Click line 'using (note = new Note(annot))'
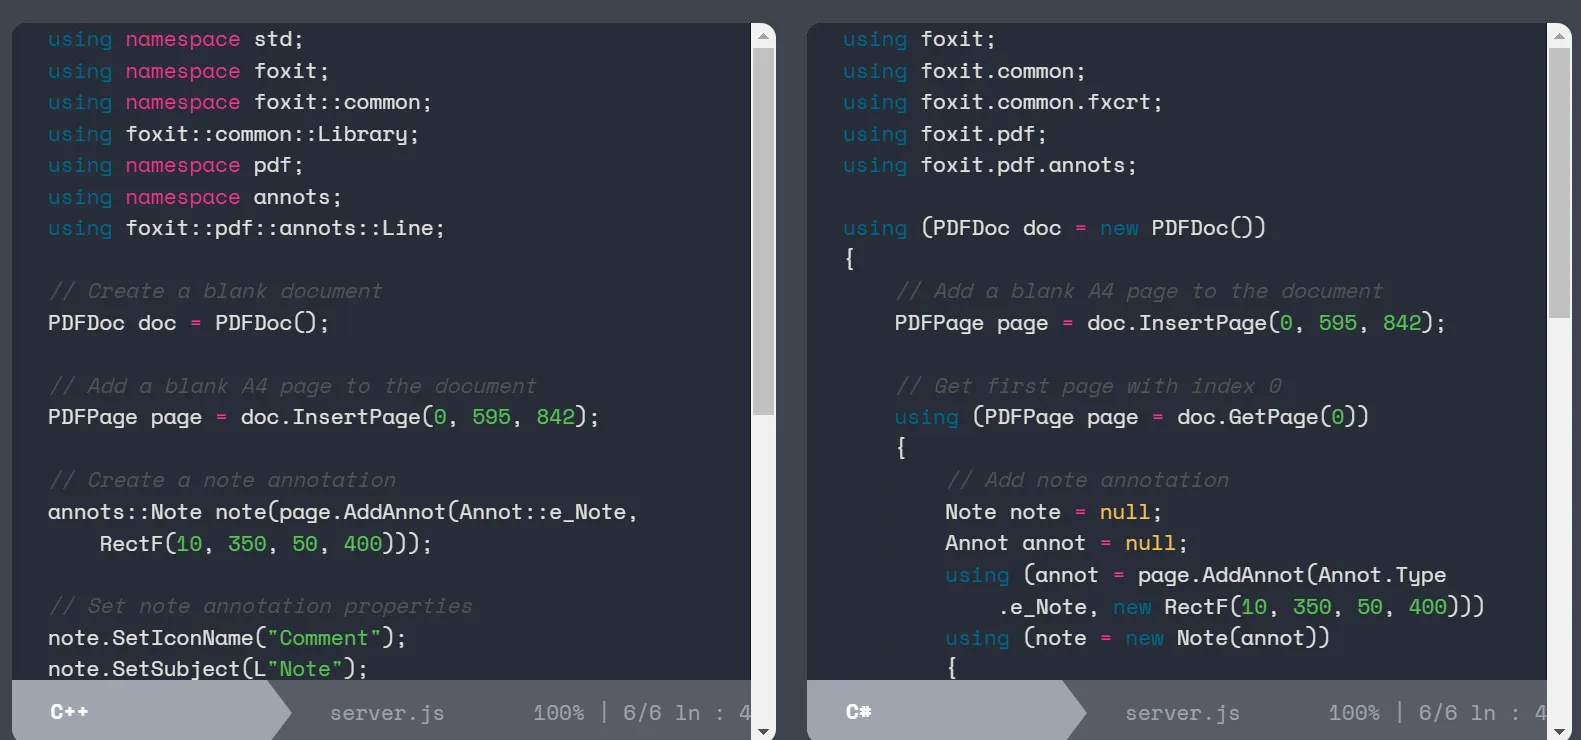Screen dimensions: 1581x740 pos(1138,639)
